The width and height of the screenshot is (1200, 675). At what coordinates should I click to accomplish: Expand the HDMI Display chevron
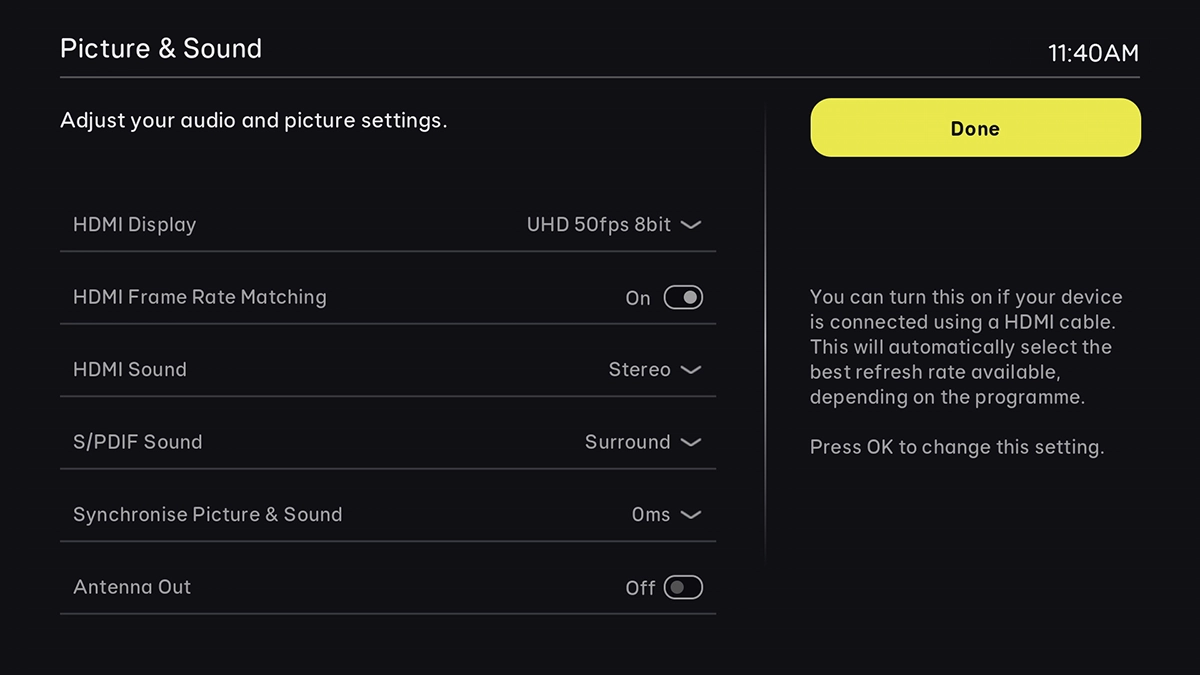click(x=690, y=225)
